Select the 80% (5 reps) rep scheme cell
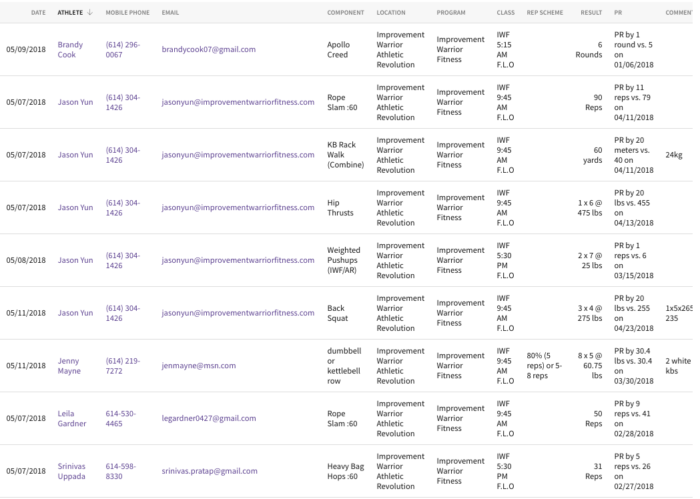700x499 pixels. pos(544,366)
